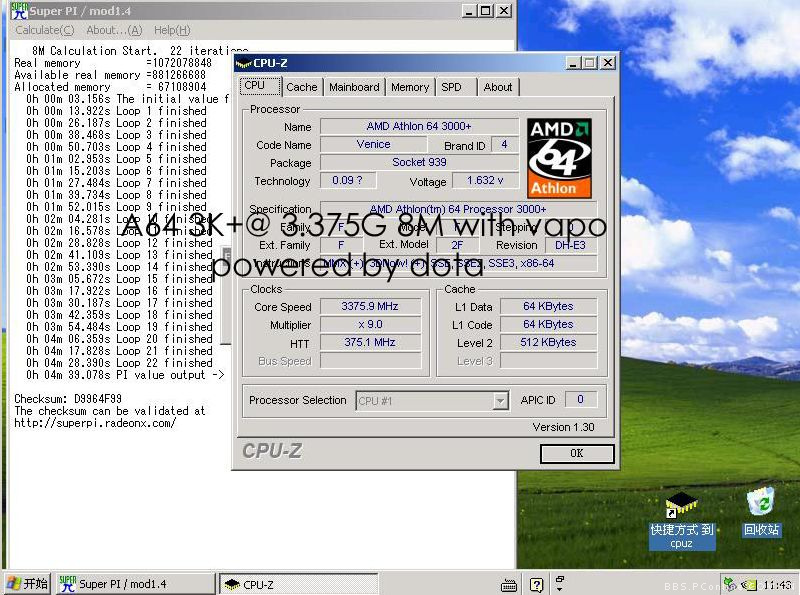
Task: Open the language bar options arrow
Action: 560,589
